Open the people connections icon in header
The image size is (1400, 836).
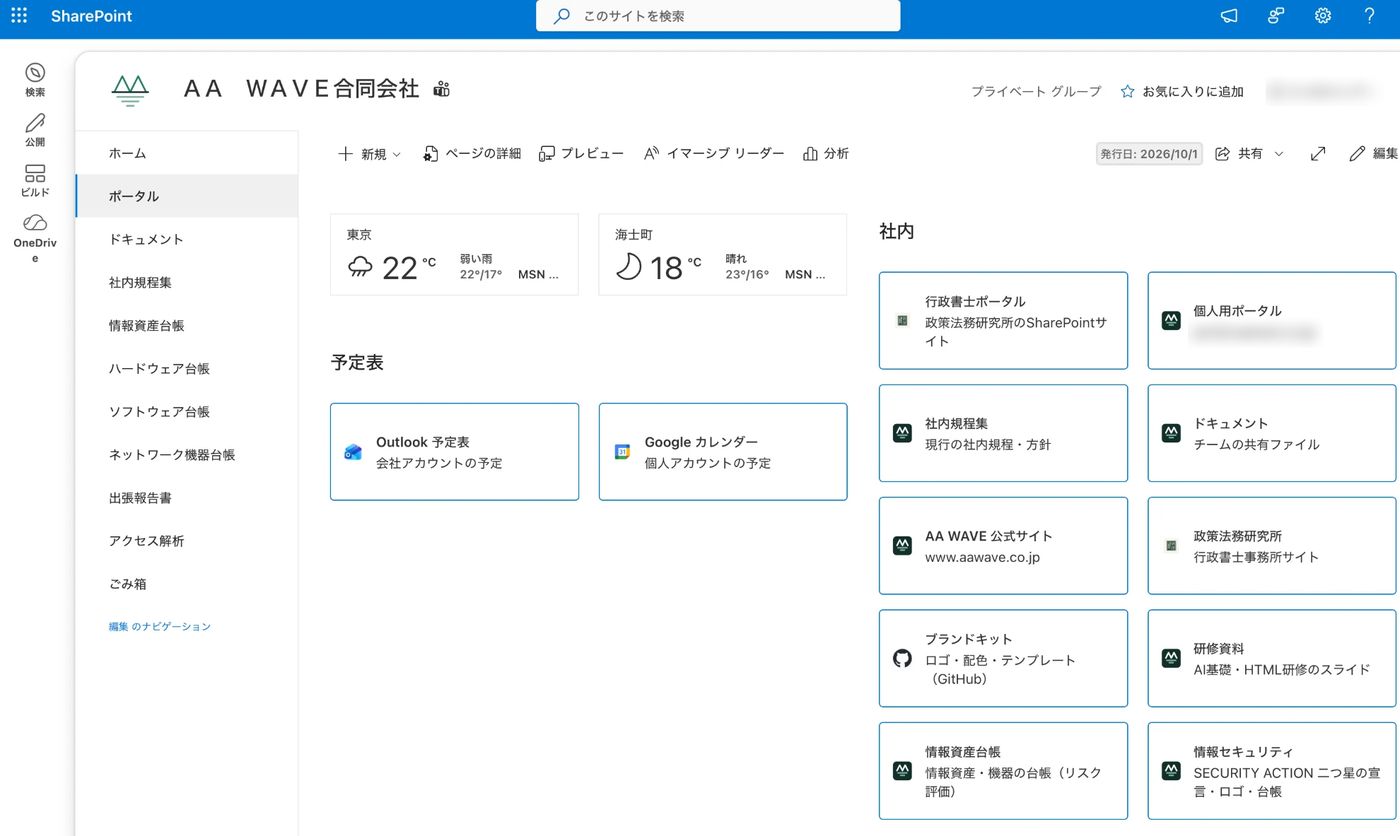tap(1276, 16)
